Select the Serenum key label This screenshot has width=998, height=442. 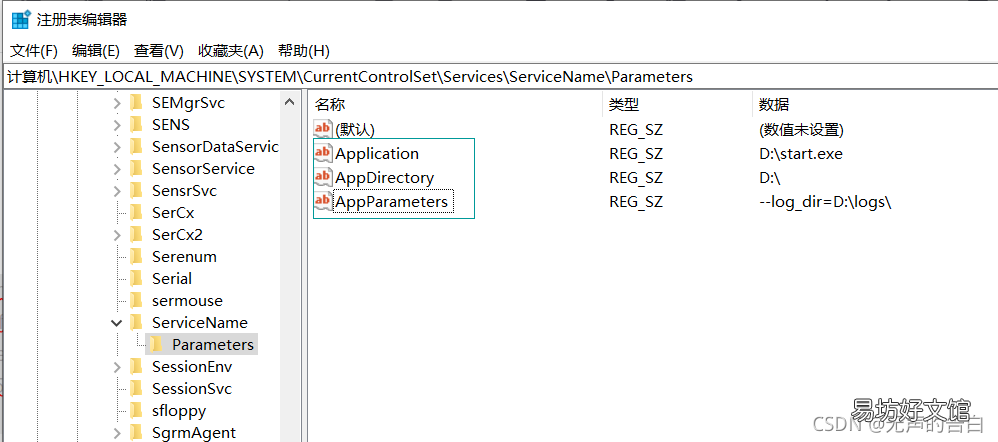point(185,257)
